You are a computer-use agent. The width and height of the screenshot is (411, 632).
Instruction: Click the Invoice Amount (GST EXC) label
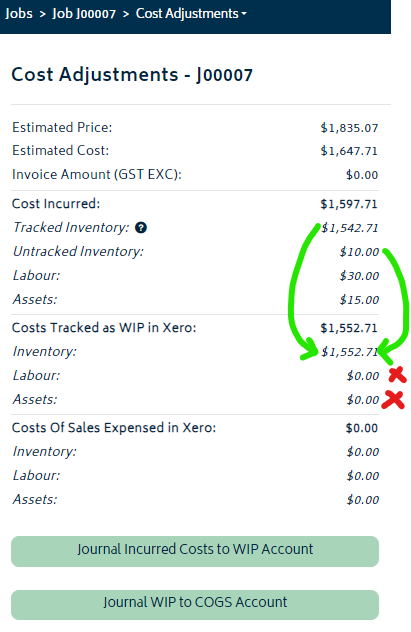point(97,175)
